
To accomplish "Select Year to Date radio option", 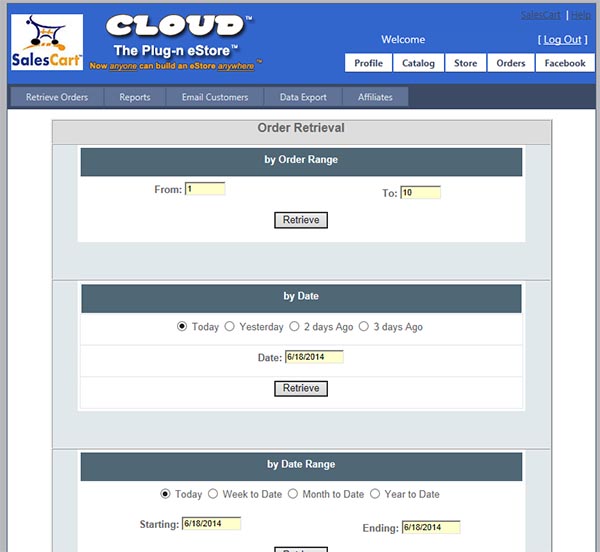I will (375, 494).
